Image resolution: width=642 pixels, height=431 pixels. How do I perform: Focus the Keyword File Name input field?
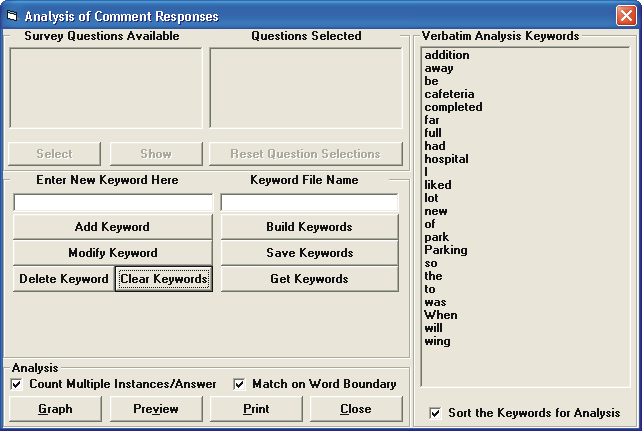tap(309, 203)
